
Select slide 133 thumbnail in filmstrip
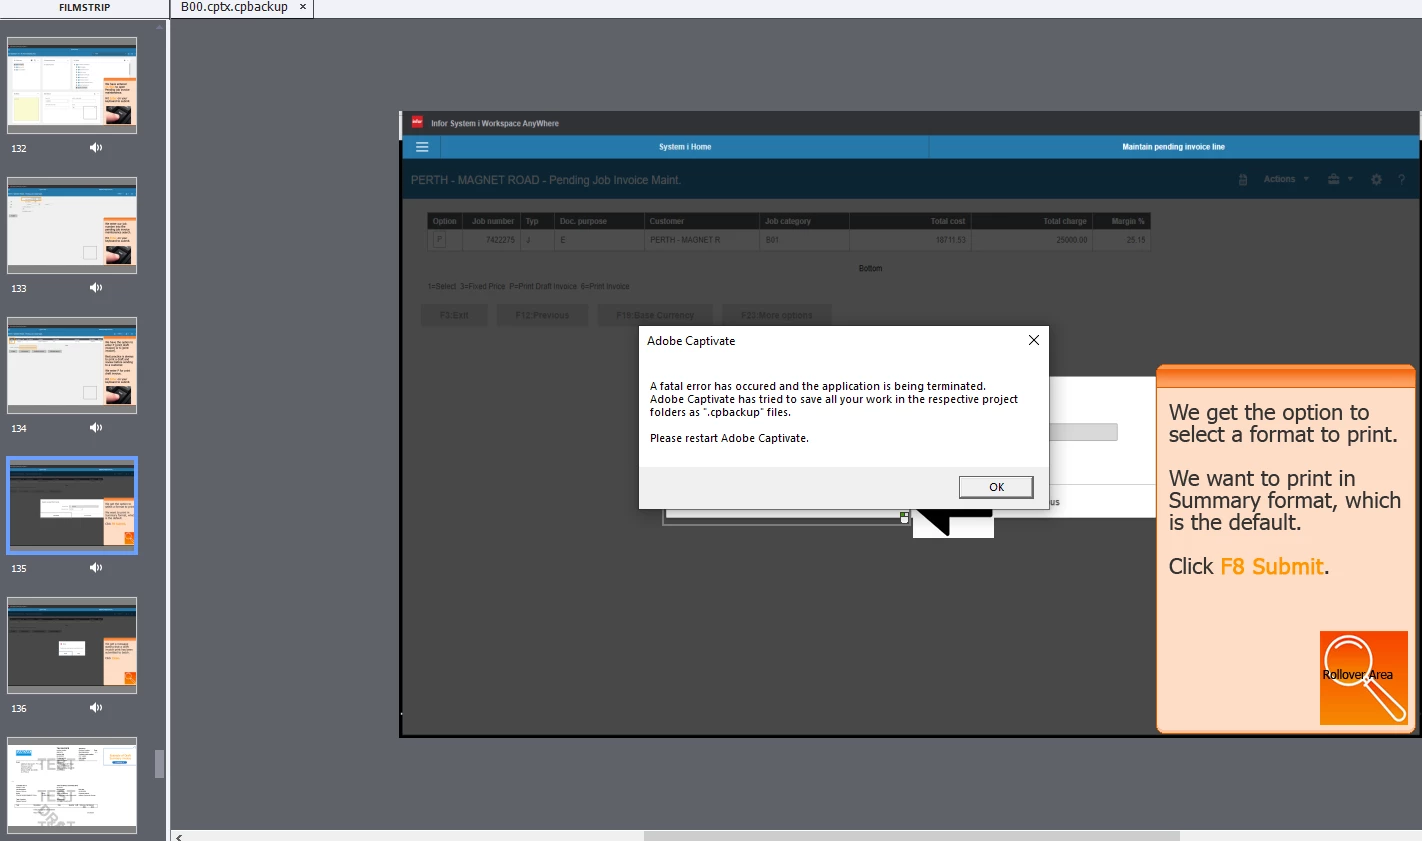tap(72, 225)
